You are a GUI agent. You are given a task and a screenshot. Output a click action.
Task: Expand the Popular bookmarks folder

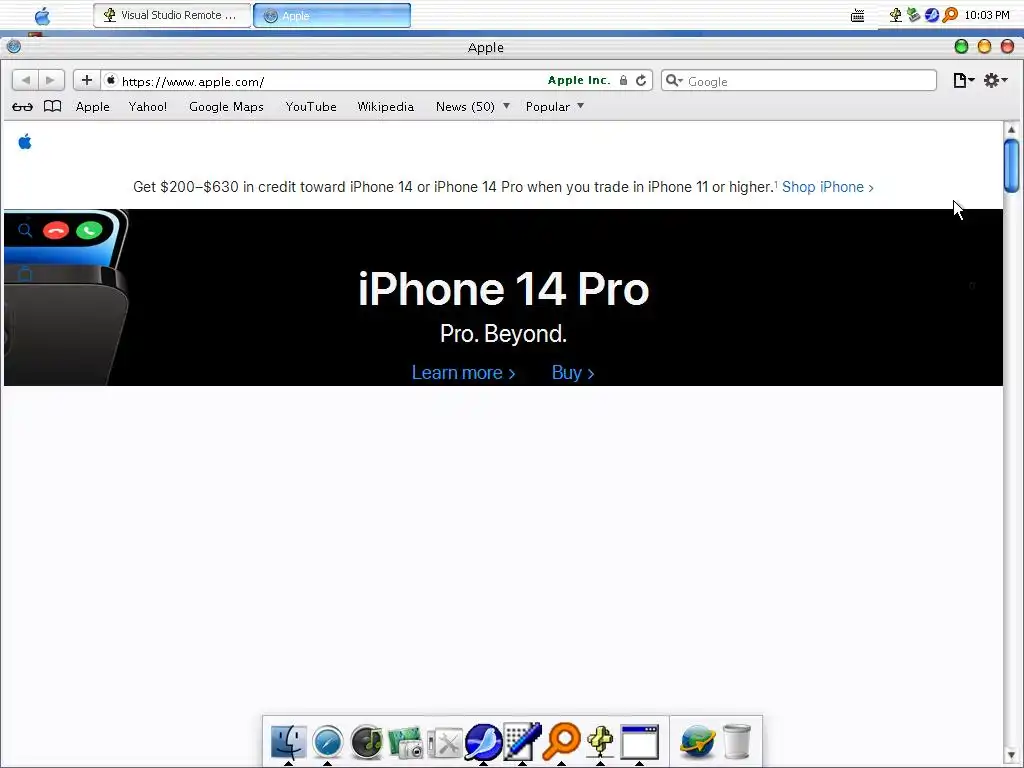(x=554, y=106)
